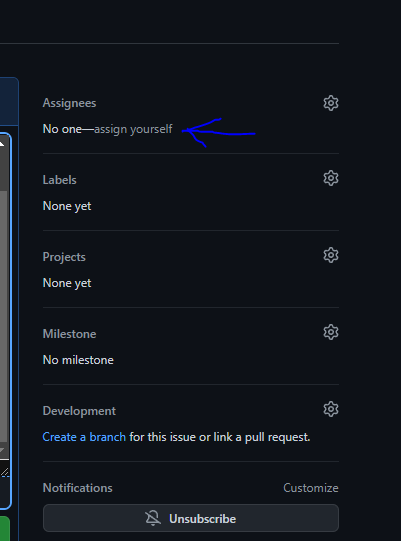This screenshot has width=401, height=541.
Task: Expand the Development section heading
Action: 79,411
